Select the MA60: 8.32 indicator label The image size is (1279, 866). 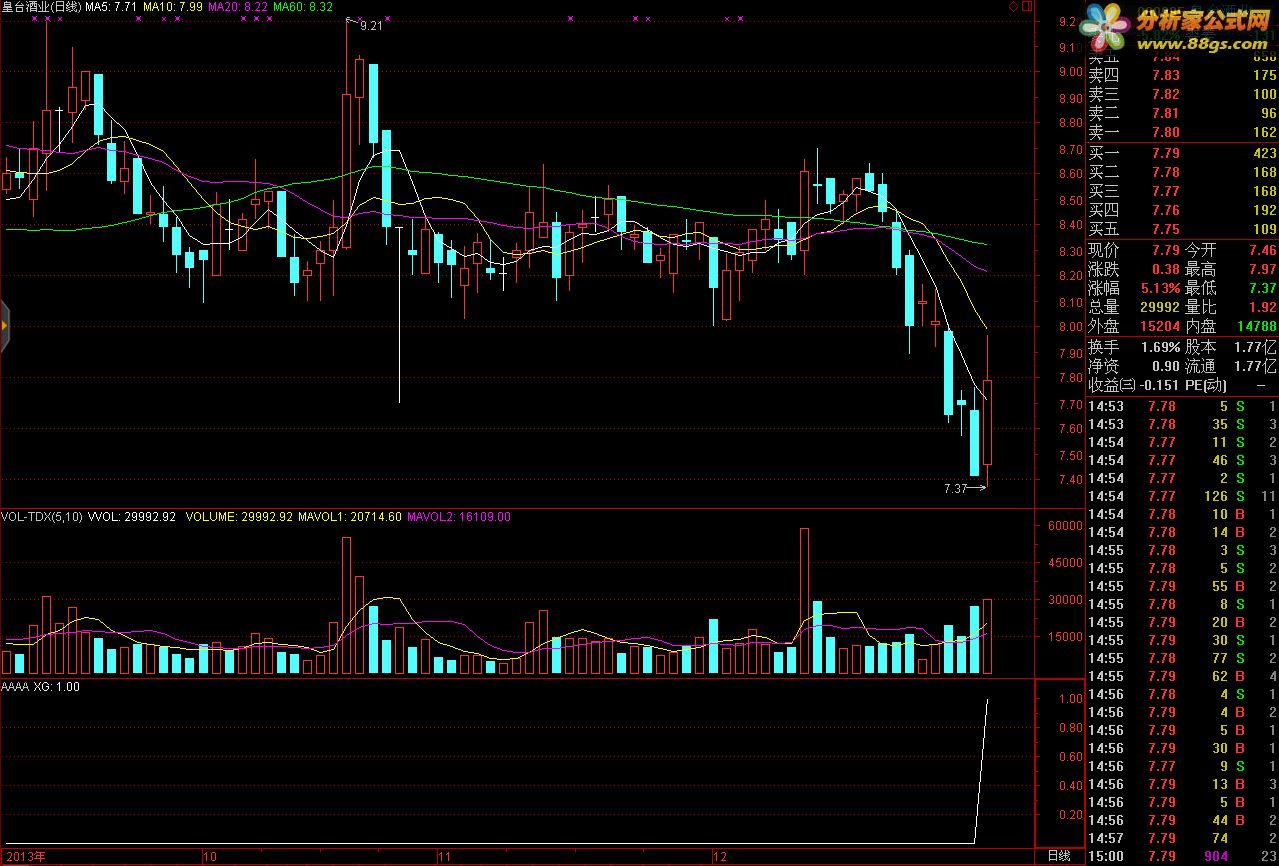click(303, 7)
